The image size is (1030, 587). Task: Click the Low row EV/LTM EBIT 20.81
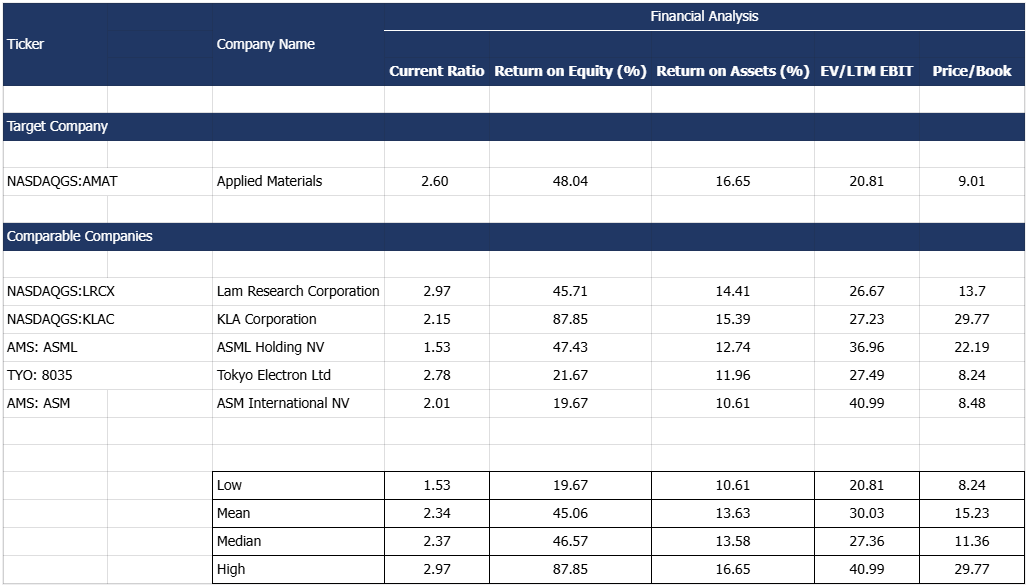pyautogui.click(x=866, y=485)
